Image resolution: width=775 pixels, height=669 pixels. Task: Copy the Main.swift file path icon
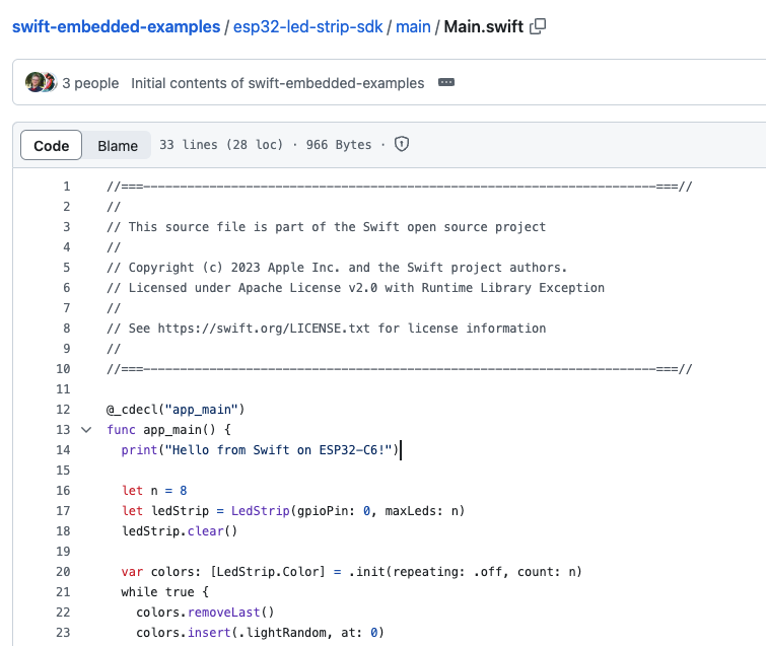click(538, 27)
